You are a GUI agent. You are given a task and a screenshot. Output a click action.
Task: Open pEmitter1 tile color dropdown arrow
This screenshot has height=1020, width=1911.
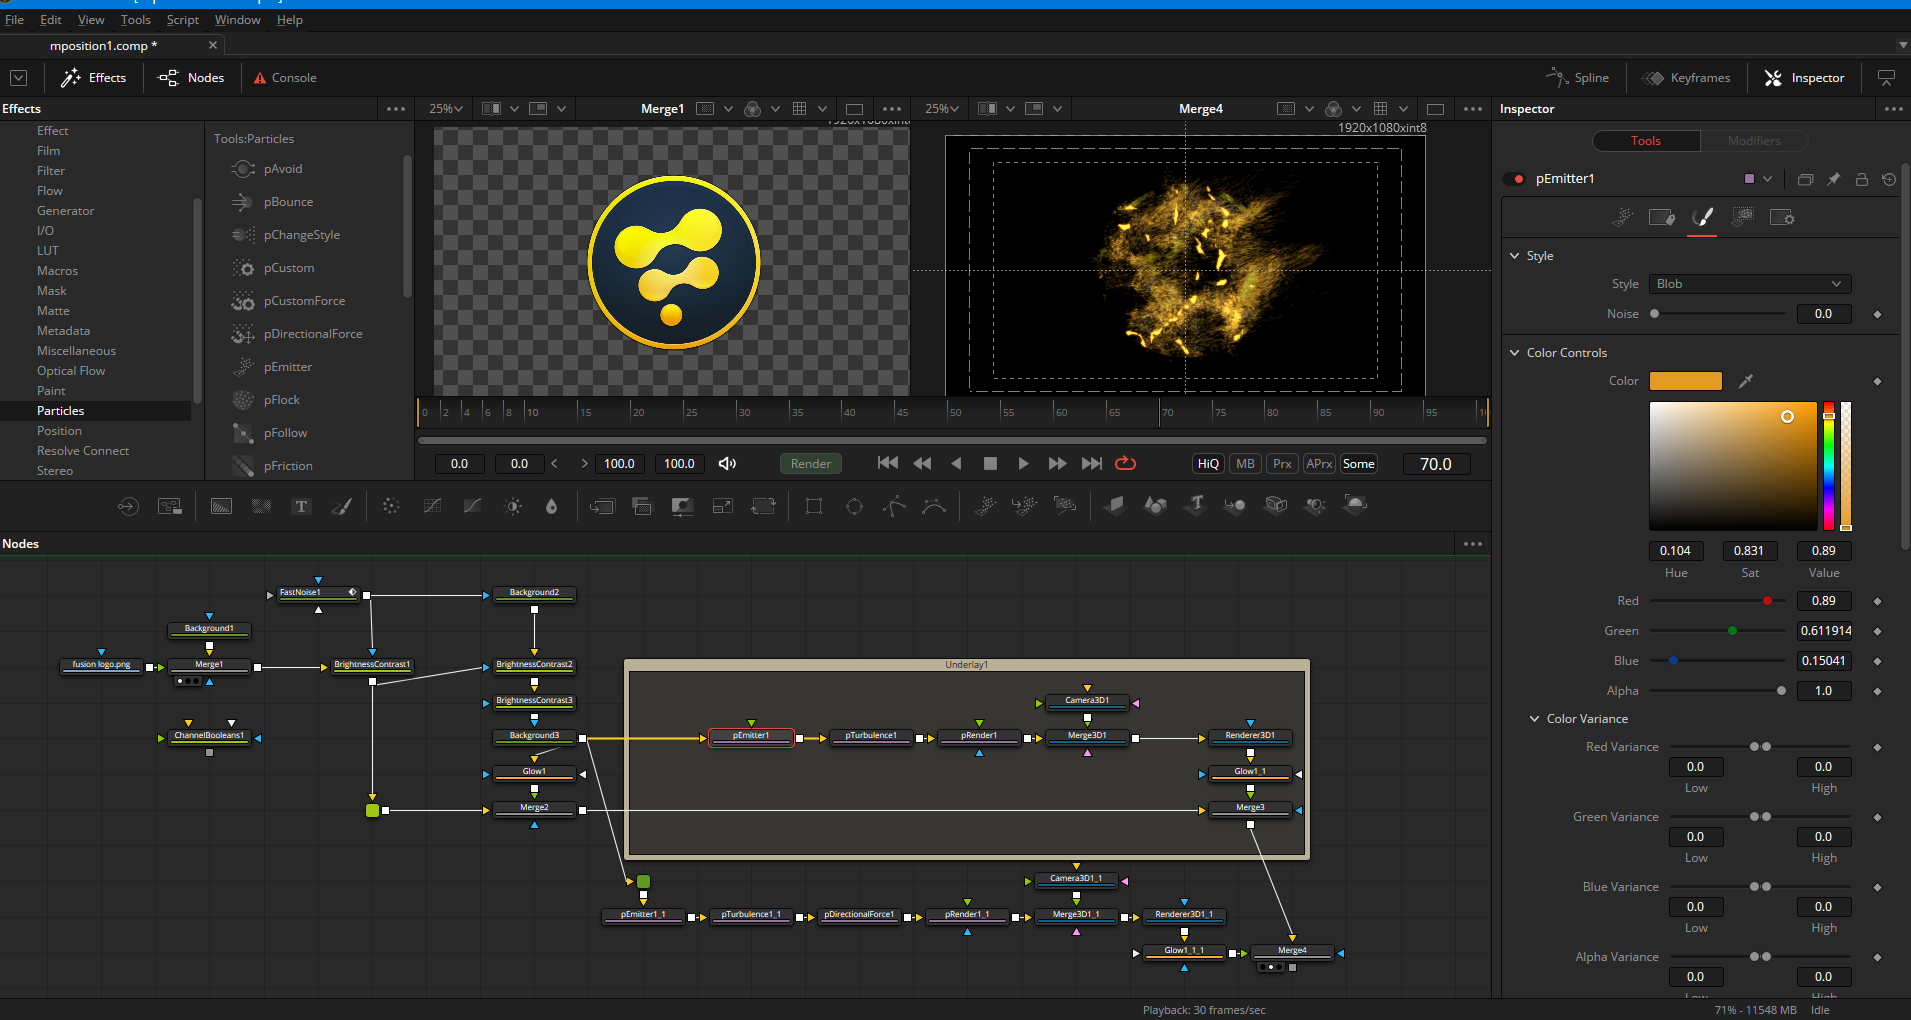pos(1767,179)
